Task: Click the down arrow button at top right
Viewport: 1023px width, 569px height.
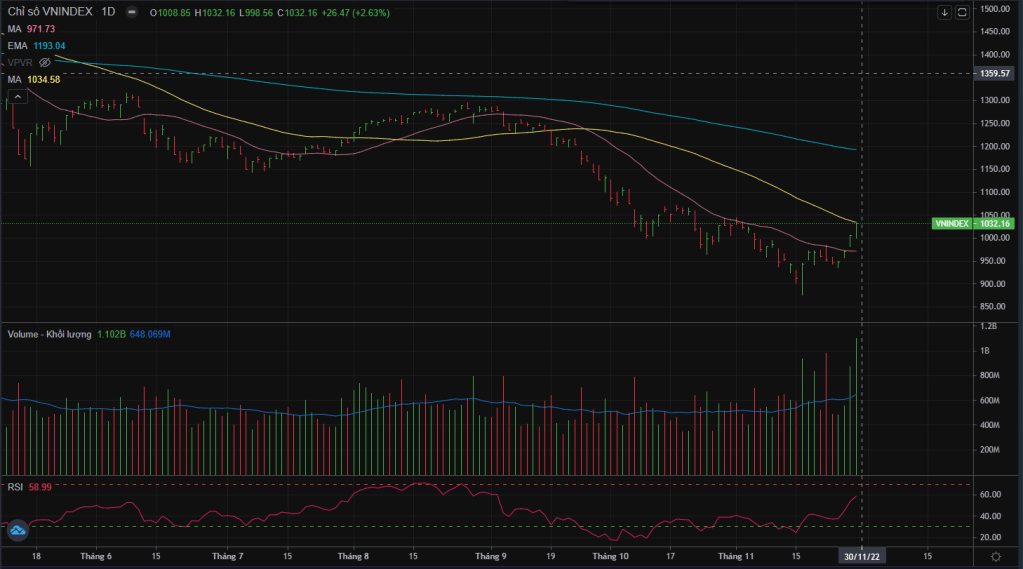Action: pos(944,13)
